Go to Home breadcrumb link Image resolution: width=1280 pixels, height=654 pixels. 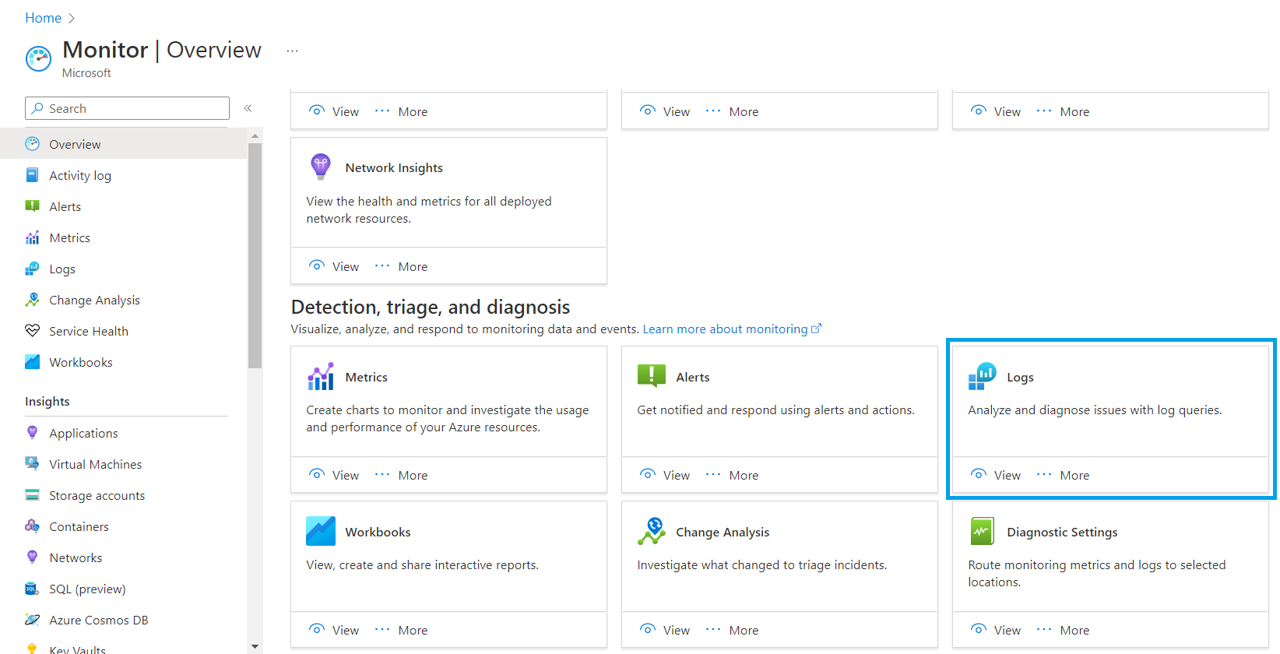coord(43,18)
